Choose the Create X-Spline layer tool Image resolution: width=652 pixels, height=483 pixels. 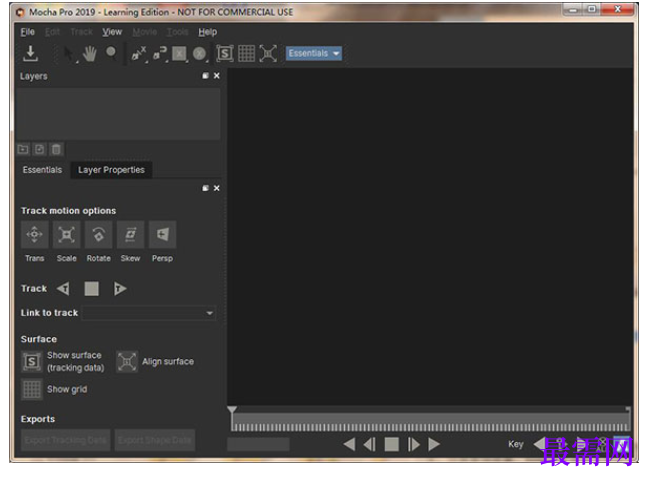138,54
